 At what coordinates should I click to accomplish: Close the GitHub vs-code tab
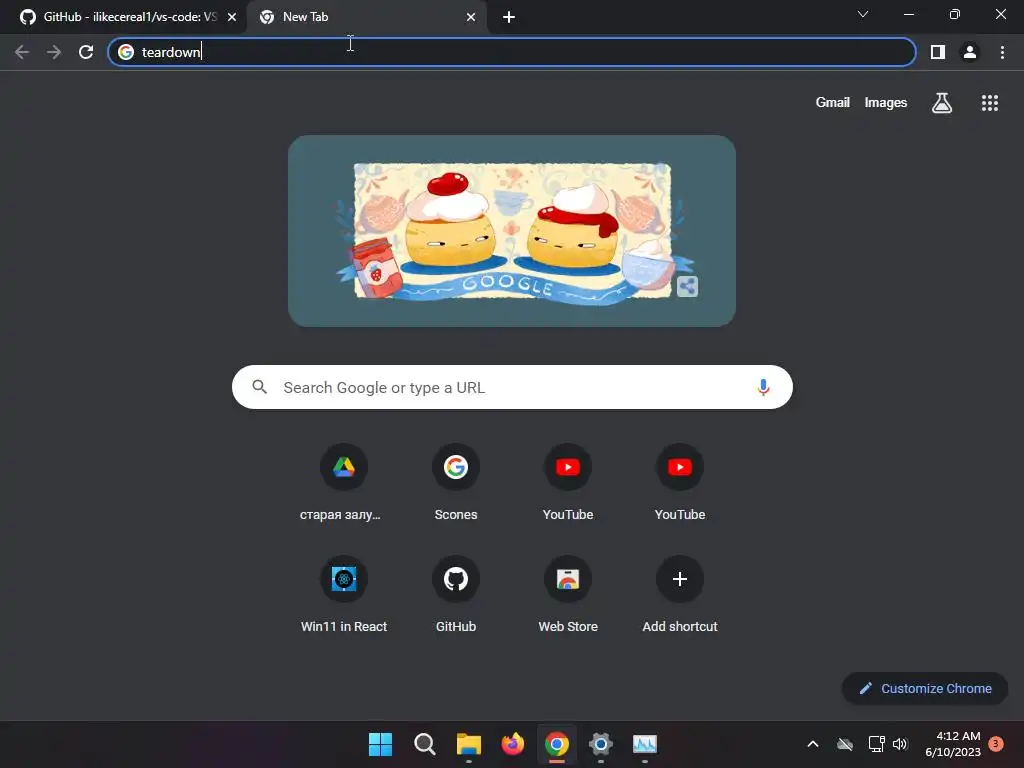pyautogui.click(x=232, y=17)
